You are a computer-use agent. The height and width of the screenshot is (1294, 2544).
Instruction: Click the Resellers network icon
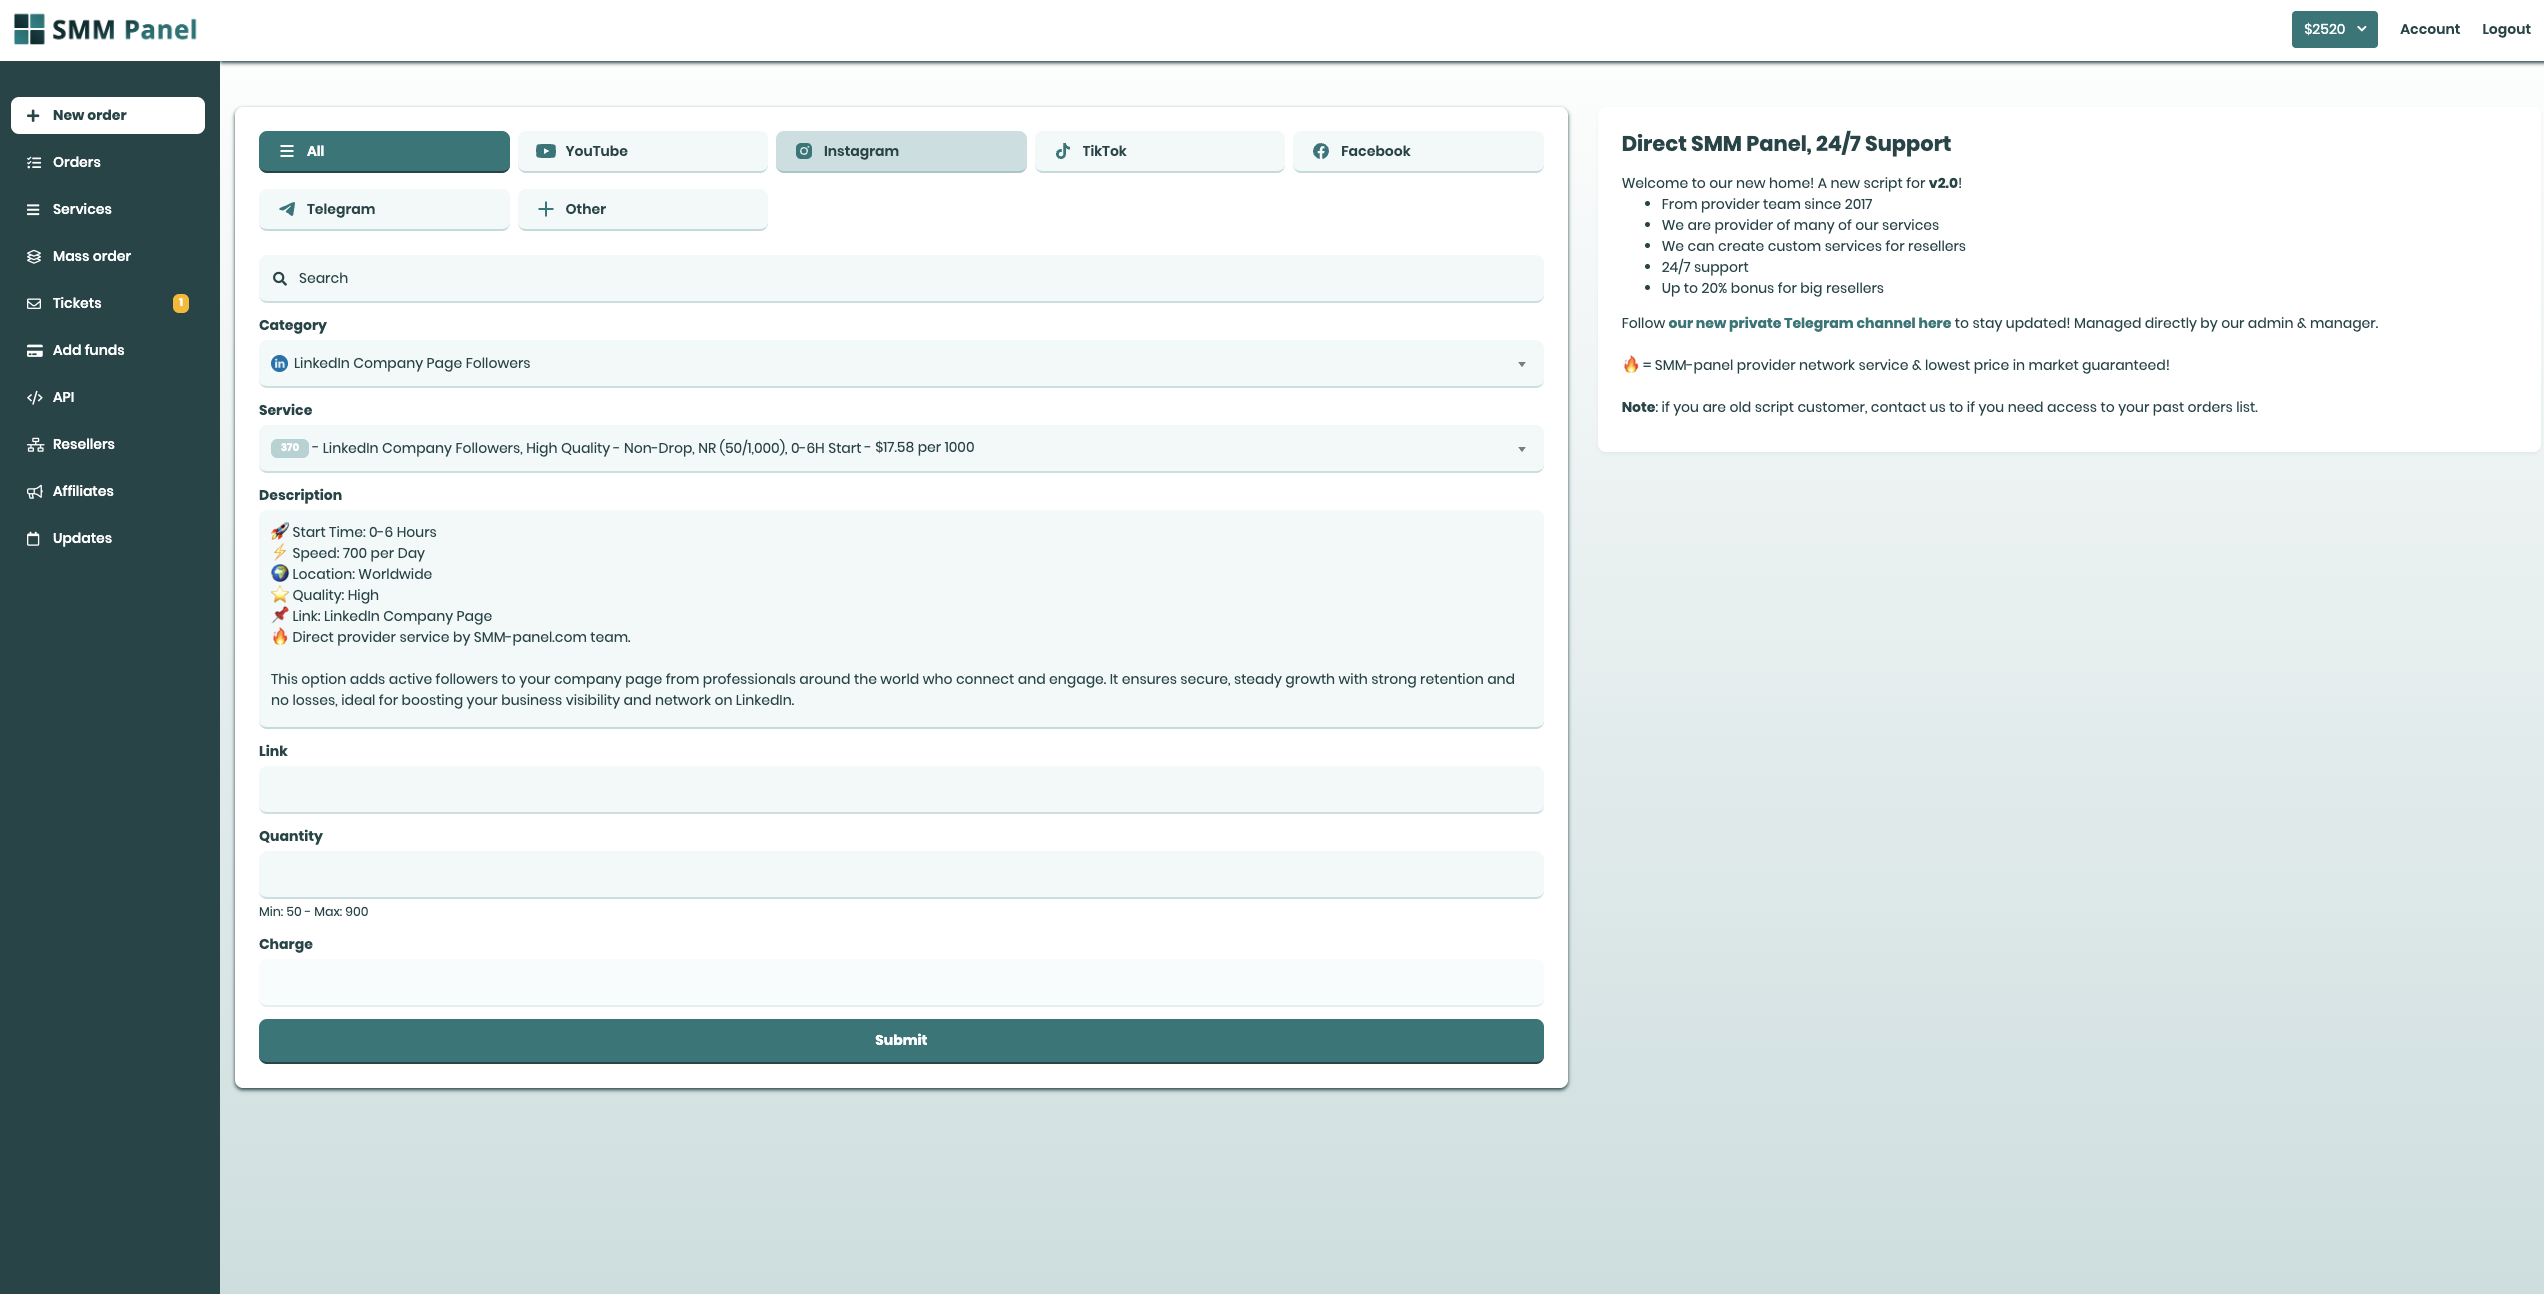[x=35, y=444]
